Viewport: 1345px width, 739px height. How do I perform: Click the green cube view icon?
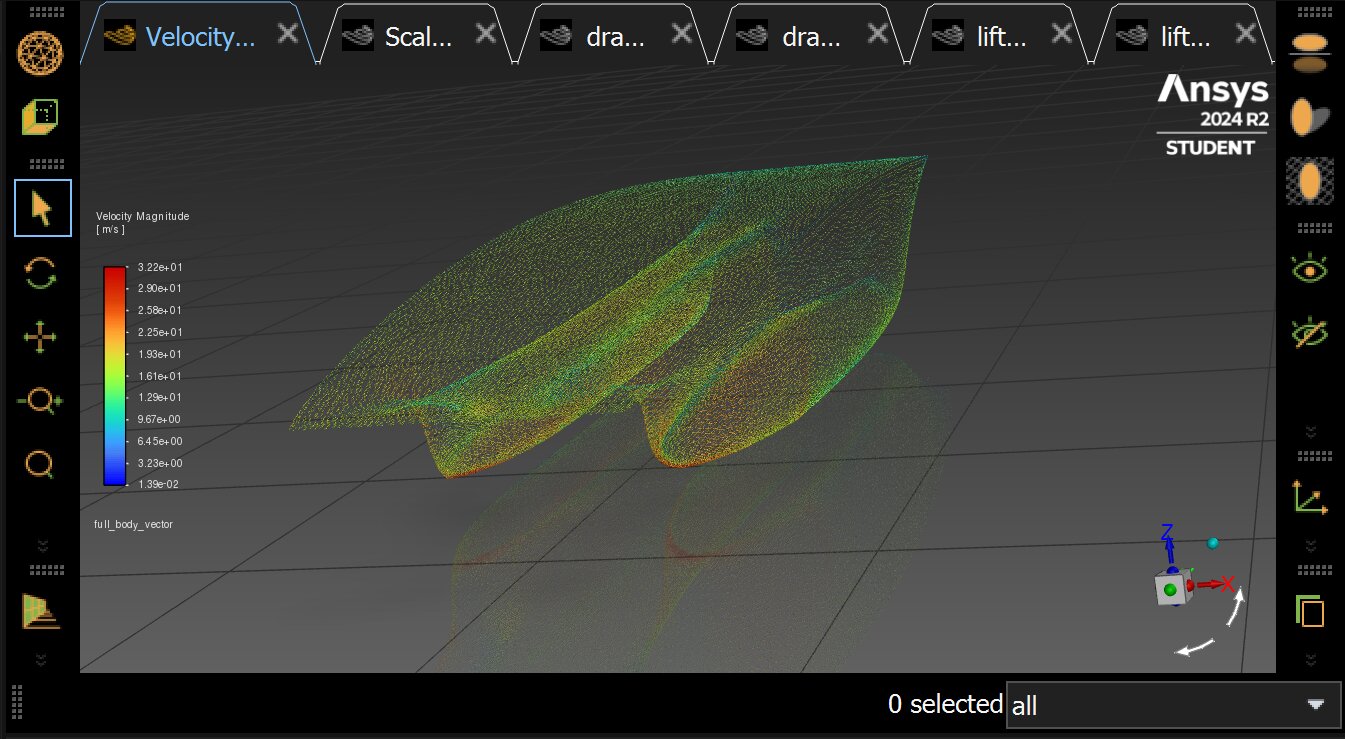(42, 117)
